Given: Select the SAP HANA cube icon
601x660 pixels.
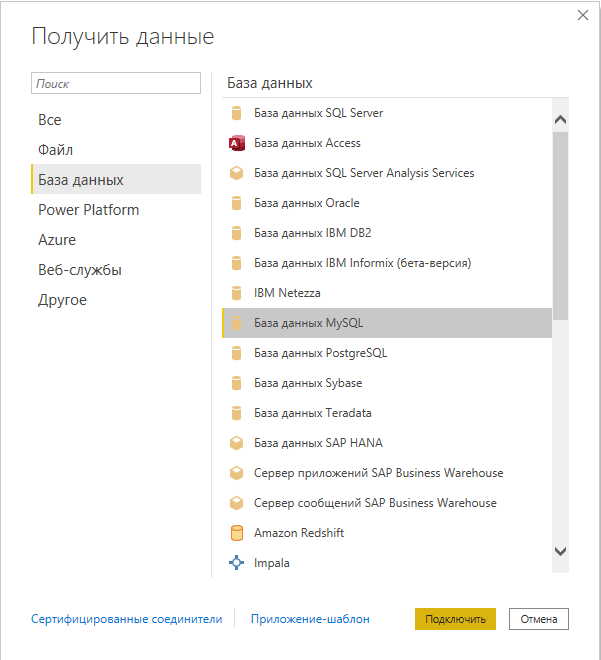Looking at the screenshot, I should 237,443.
